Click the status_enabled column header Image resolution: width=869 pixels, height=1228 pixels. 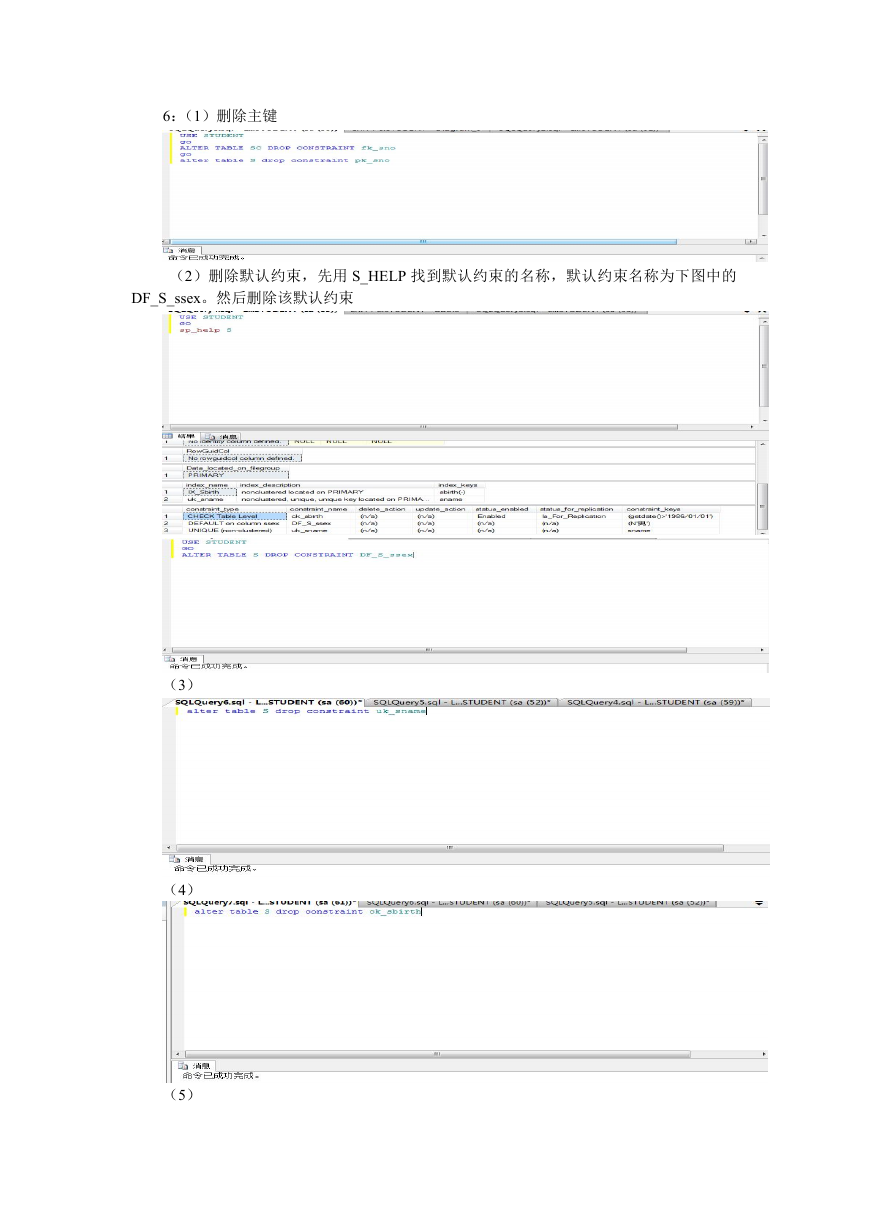505,509
